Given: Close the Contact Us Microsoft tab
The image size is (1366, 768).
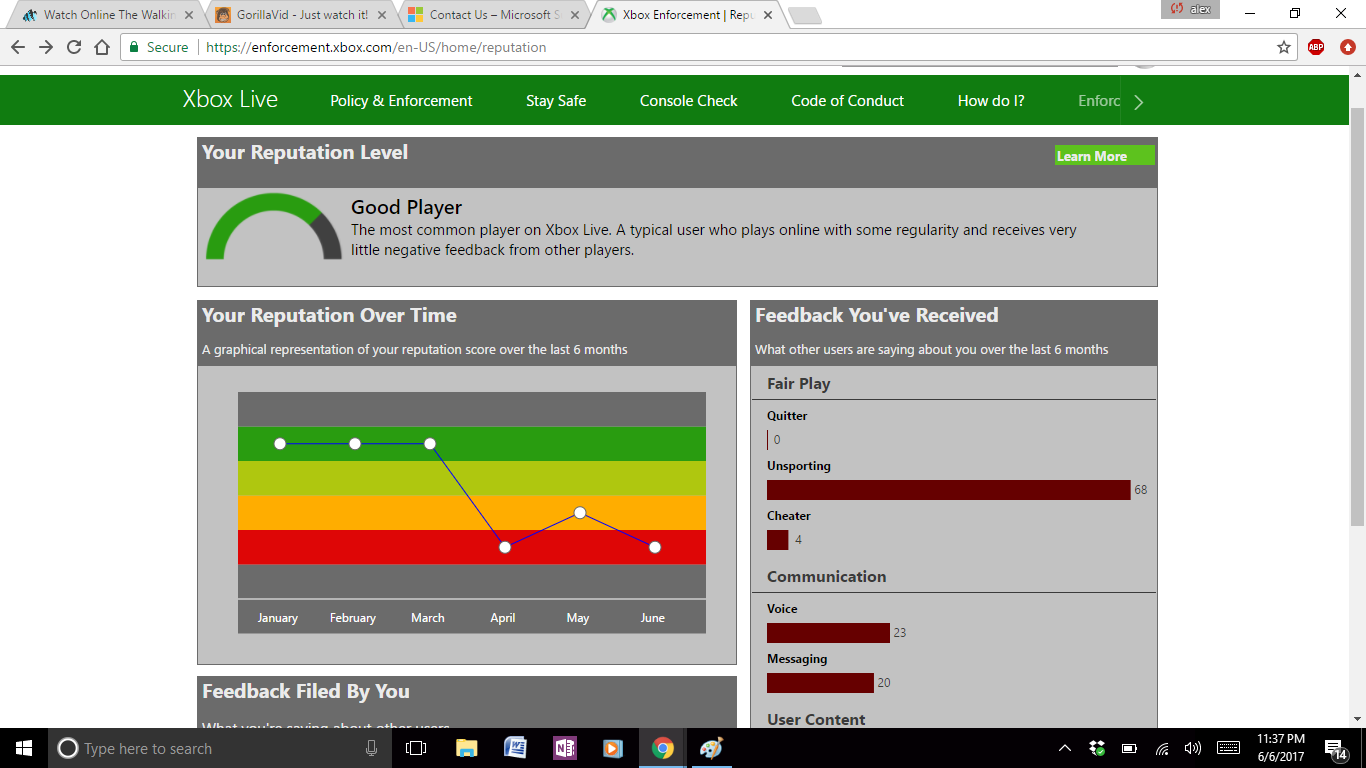Looking at the screenshot, I should [x=574, y=15].
